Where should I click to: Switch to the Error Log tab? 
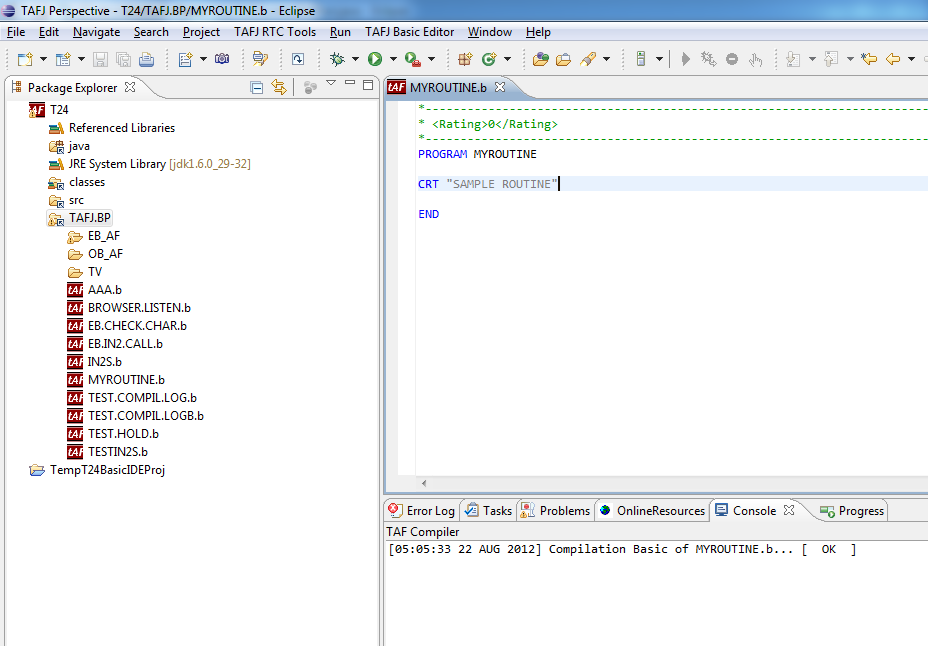[430, 510]
